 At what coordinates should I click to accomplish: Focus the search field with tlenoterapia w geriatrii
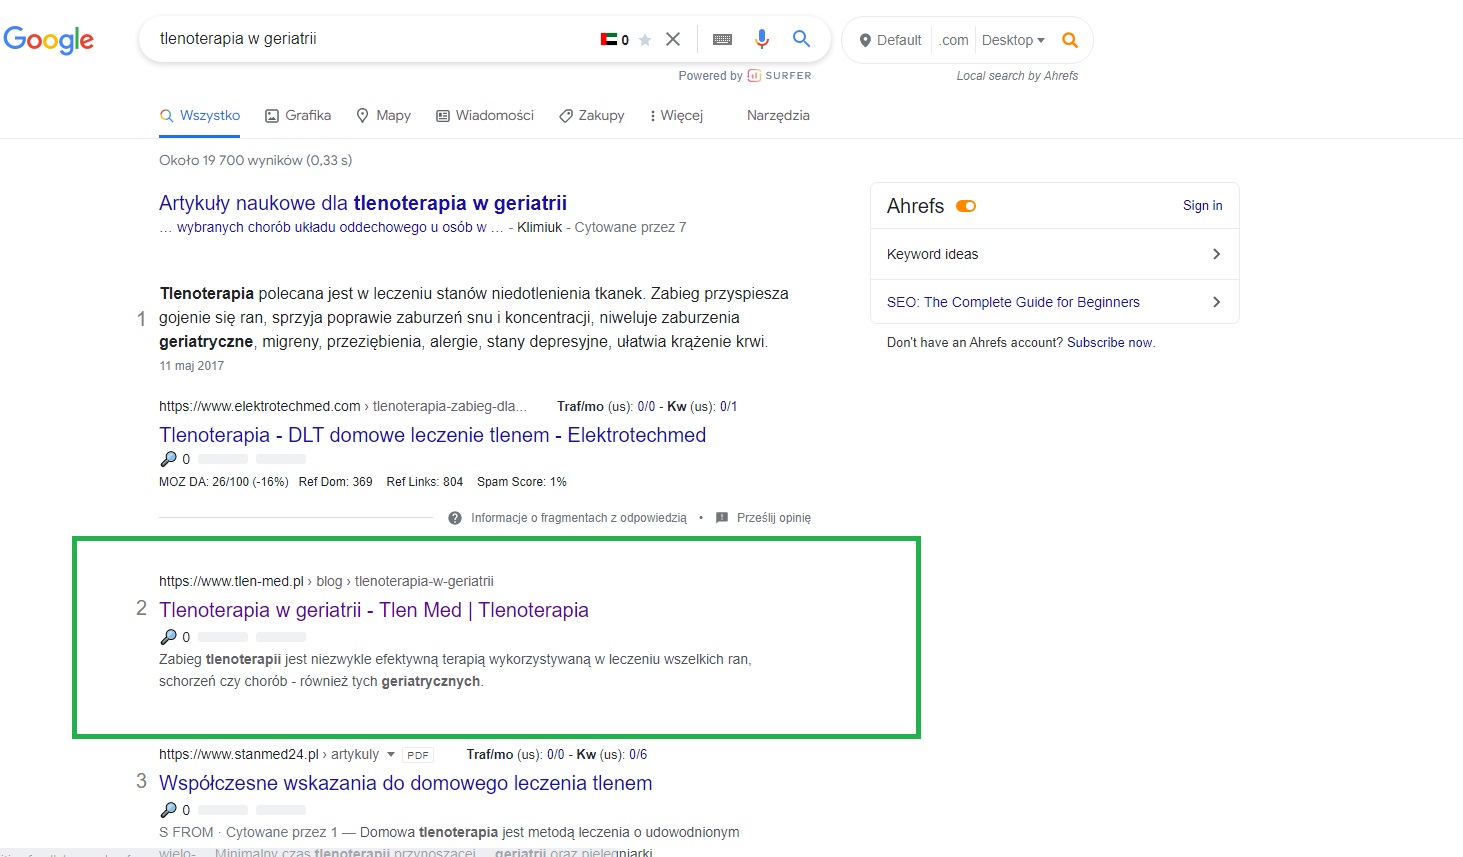pos(370,39)
